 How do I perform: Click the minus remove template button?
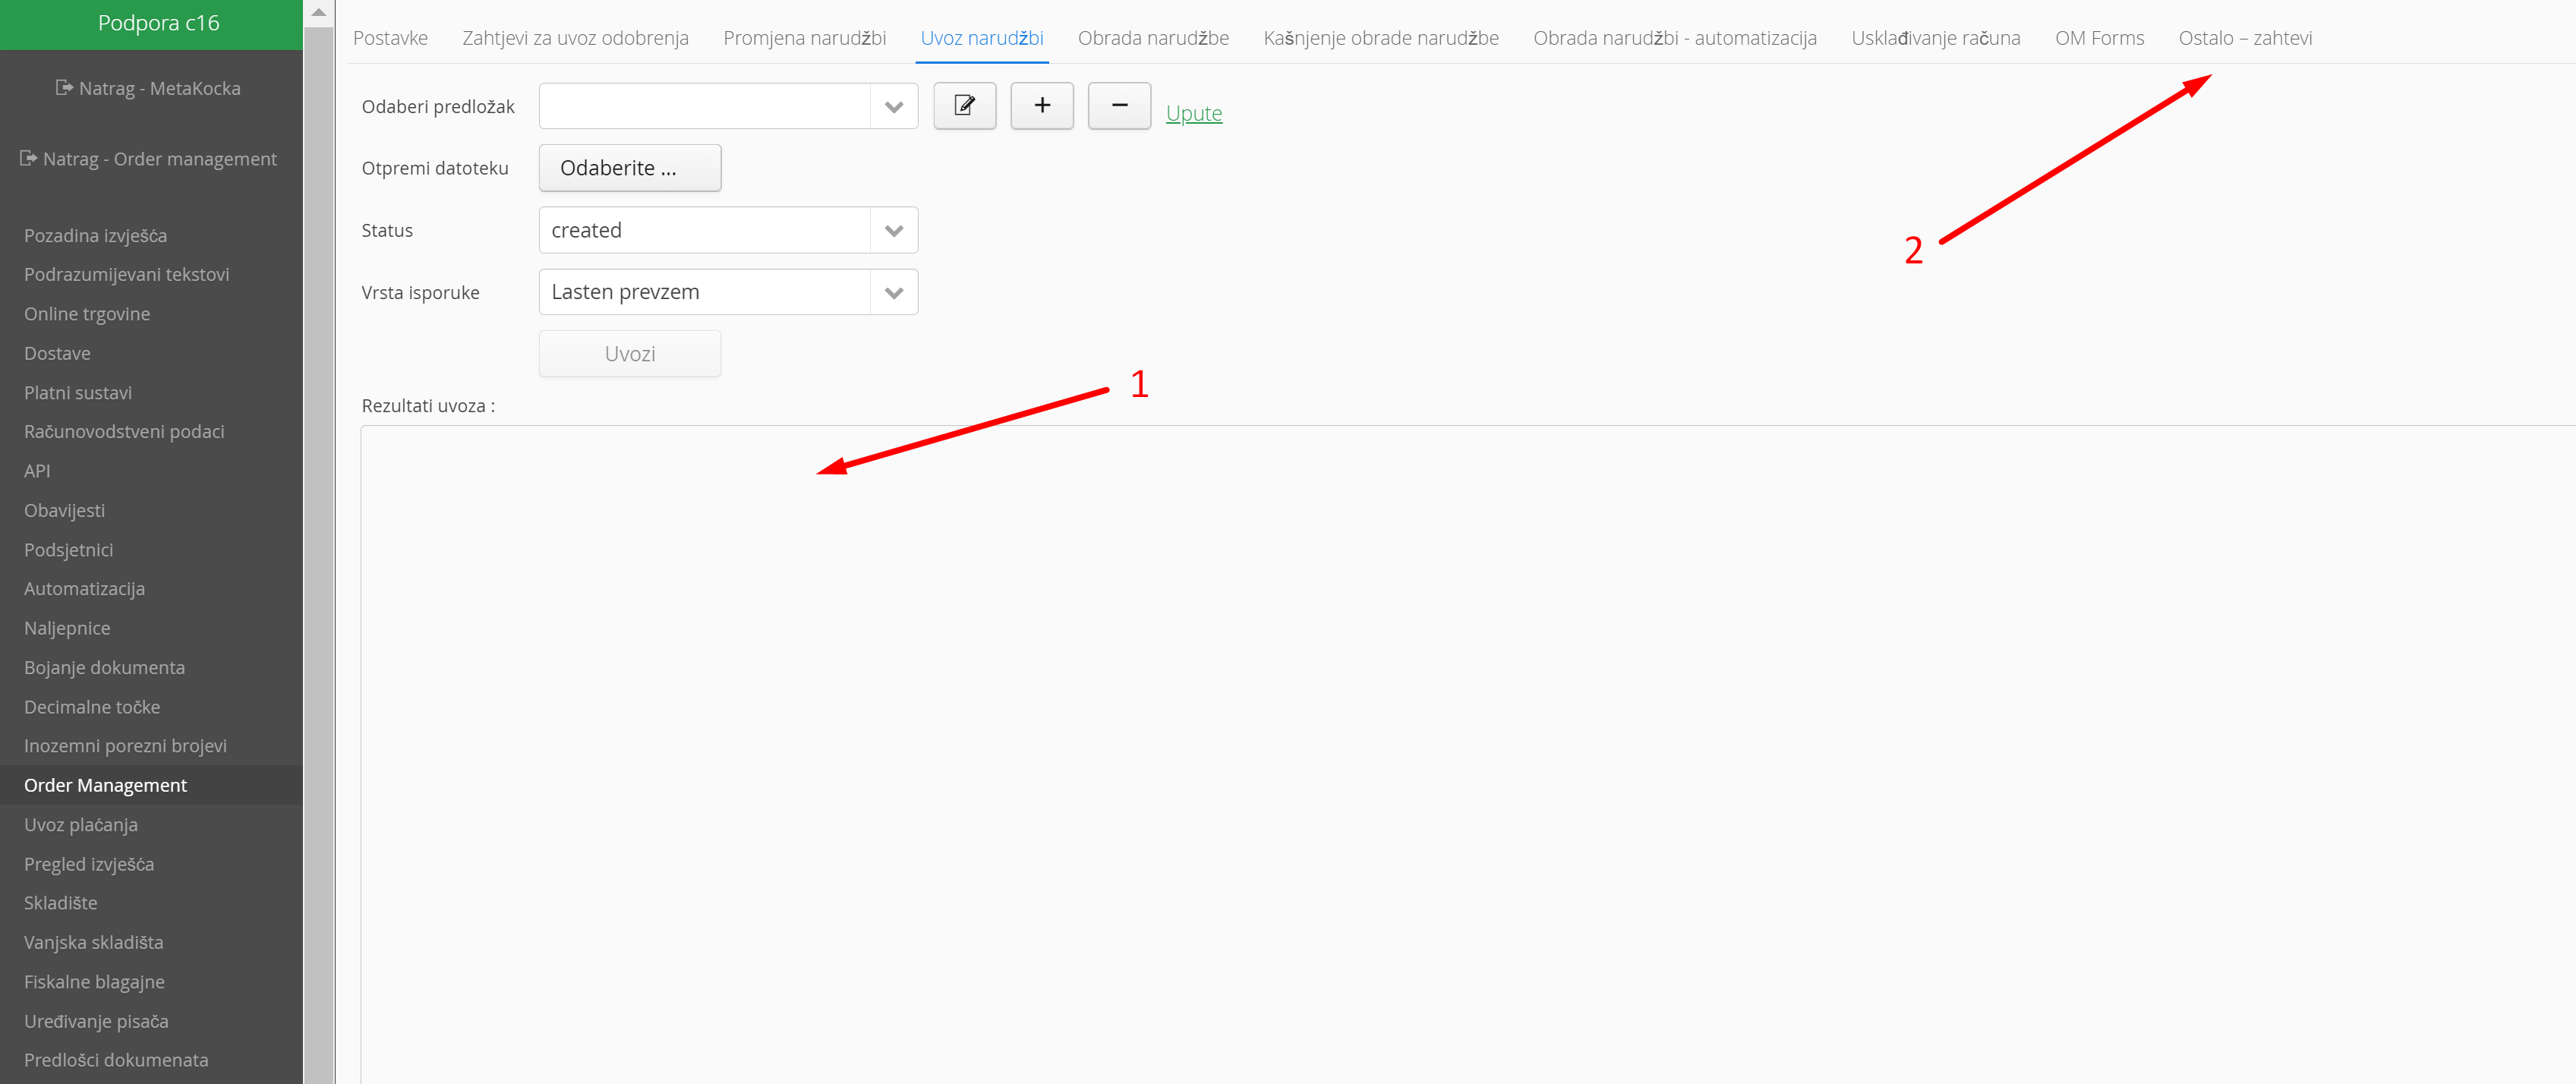(1119, 106)
